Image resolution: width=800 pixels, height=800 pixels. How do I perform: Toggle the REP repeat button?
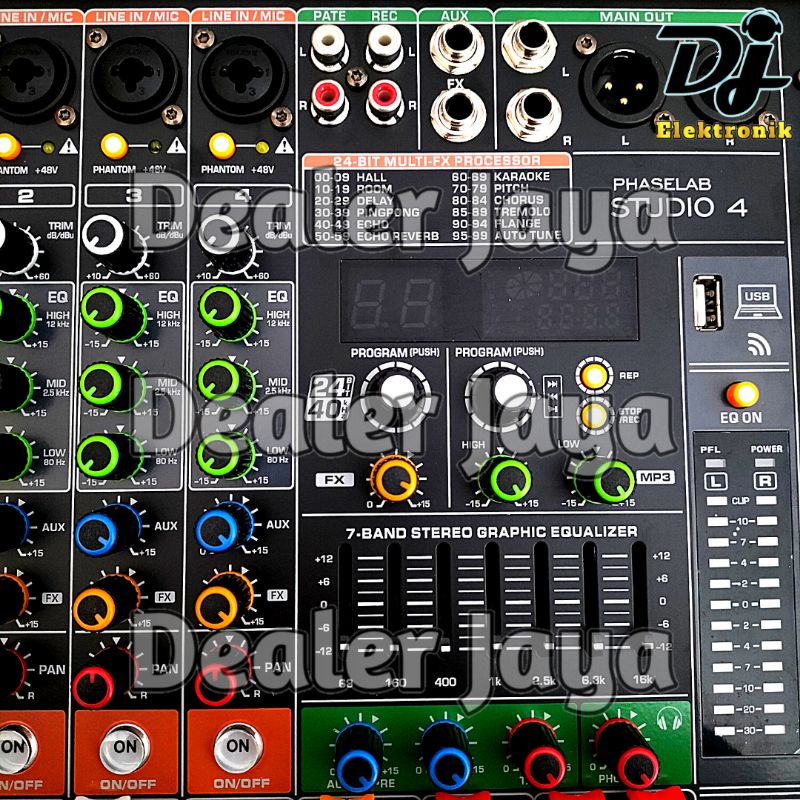tap(595, 376)
